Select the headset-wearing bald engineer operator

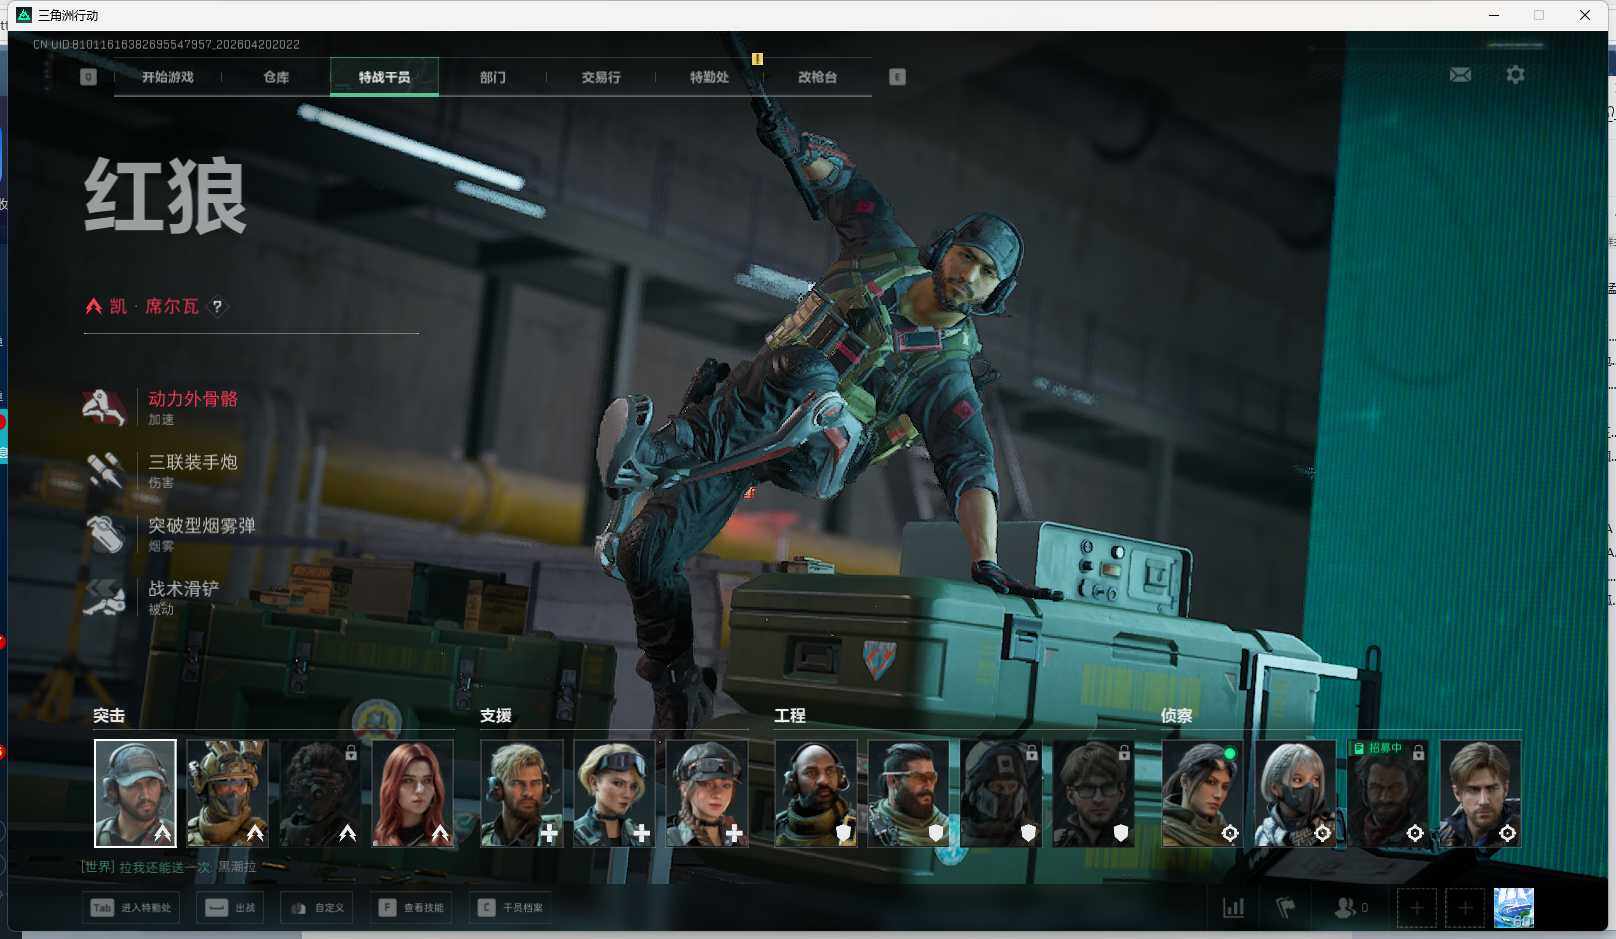[816, 793]
